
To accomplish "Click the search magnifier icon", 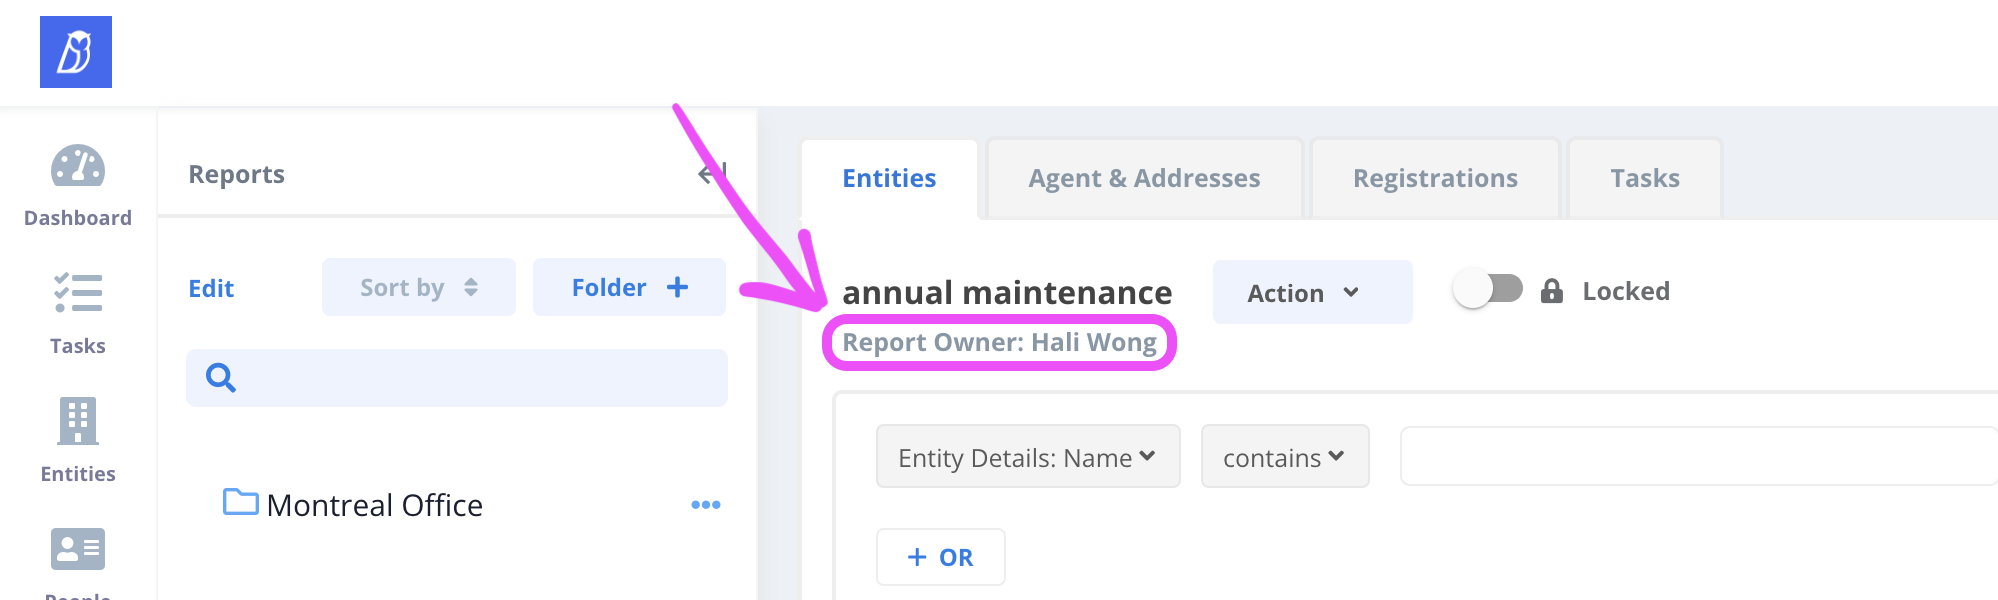I will [221, 378].
